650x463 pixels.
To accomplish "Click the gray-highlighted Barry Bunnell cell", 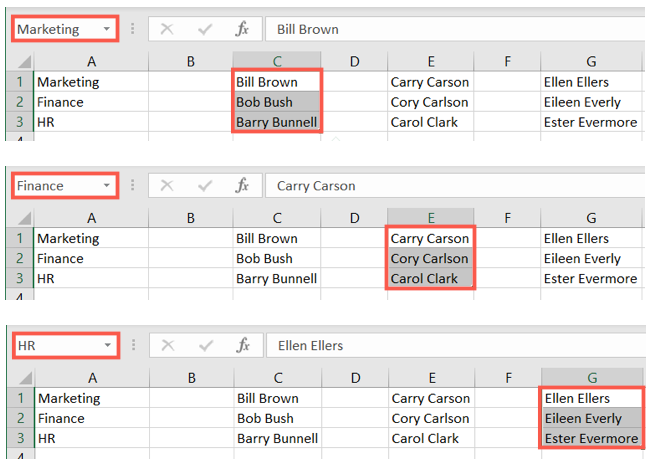I will tap(276, 123).
